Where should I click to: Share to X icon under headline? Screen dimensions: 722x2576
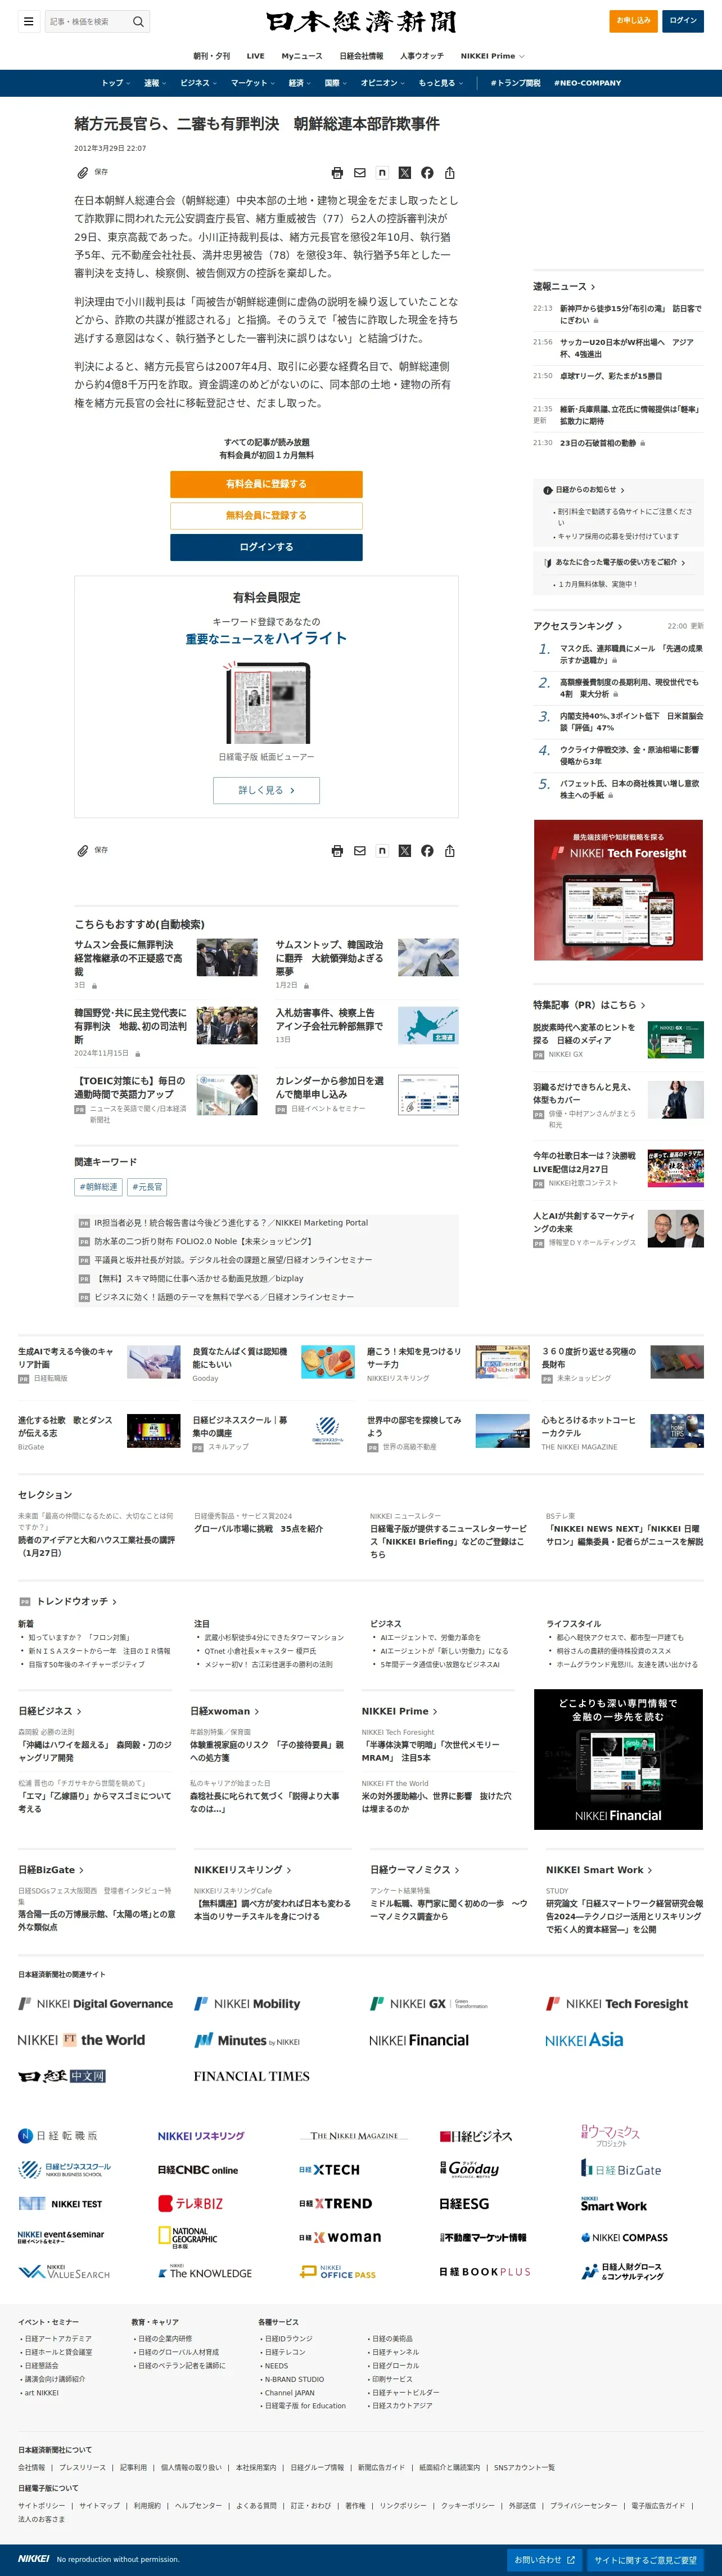405,173
